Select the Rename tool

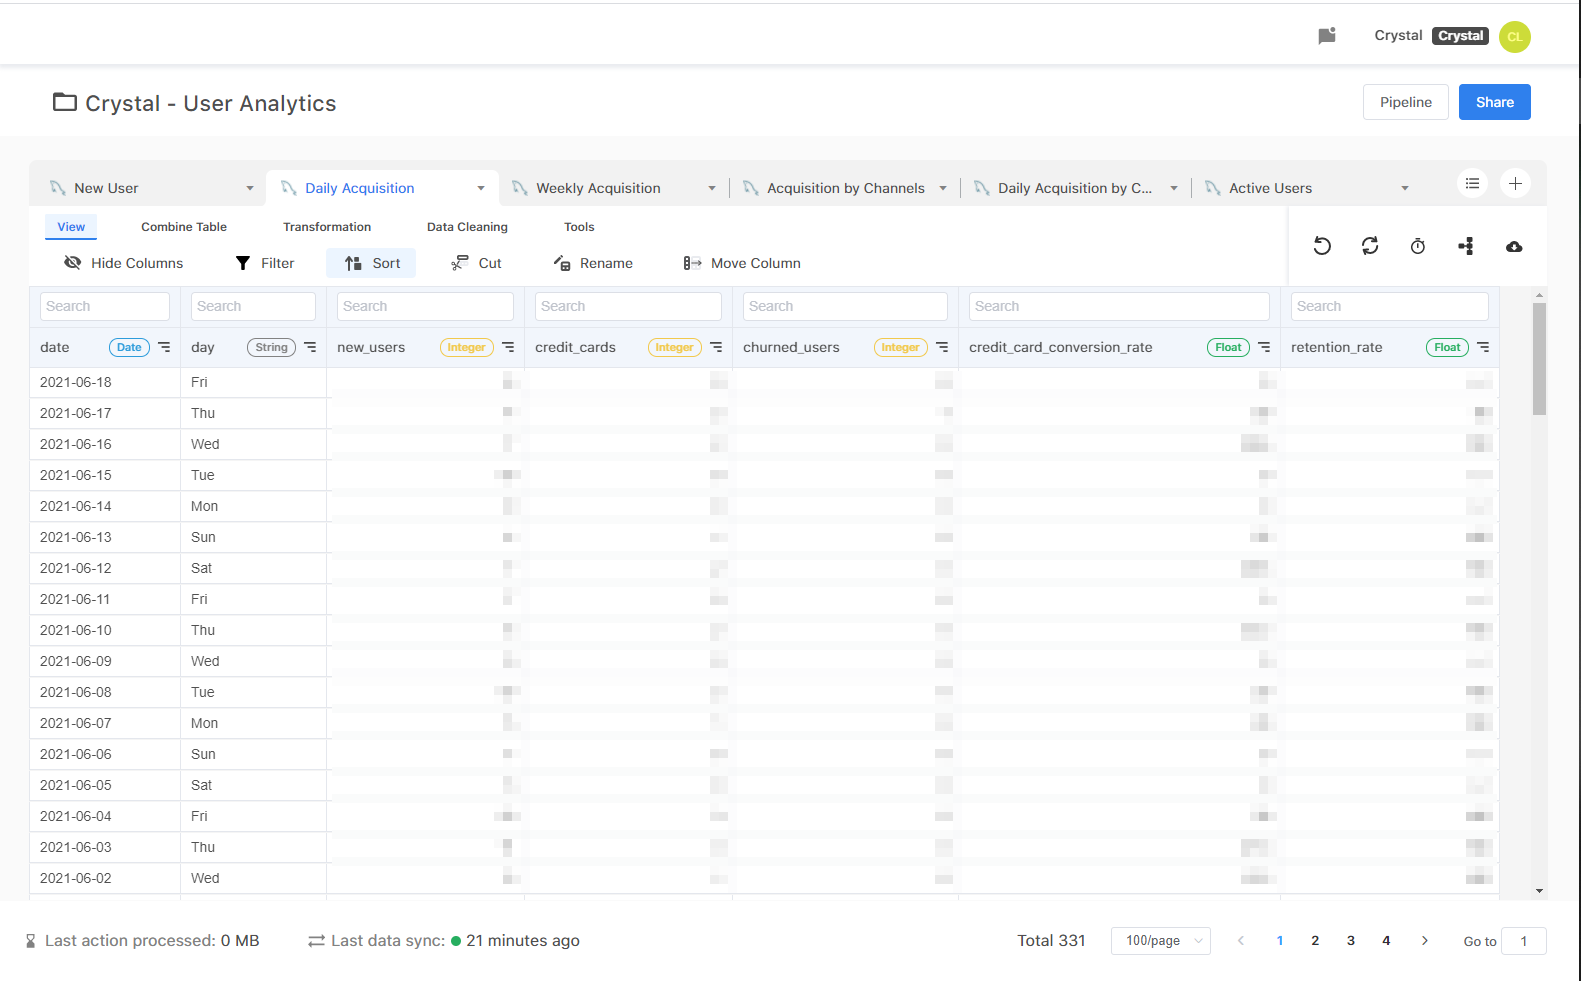[594, 263]
